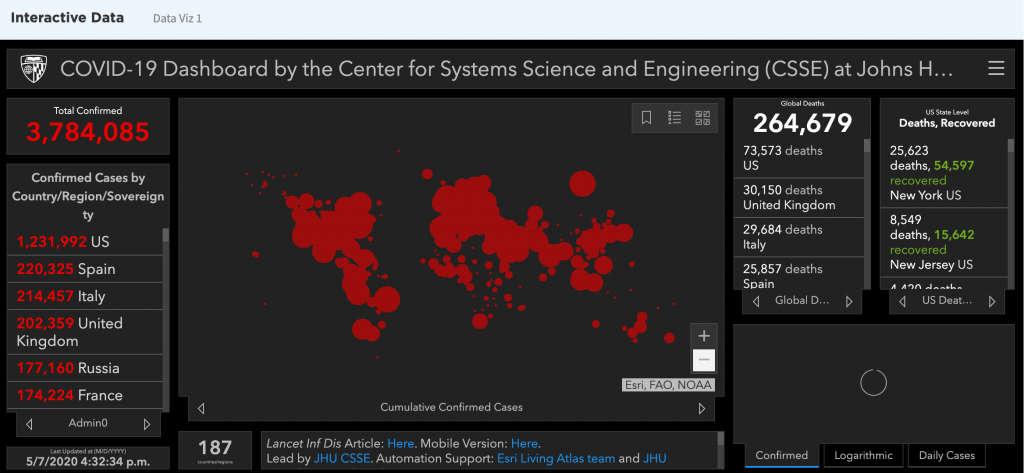The height and width of the screenshot is (473, 1024).
Task: Open the hamburger menu in dashboard header
Action: click(x=995, y=69)
